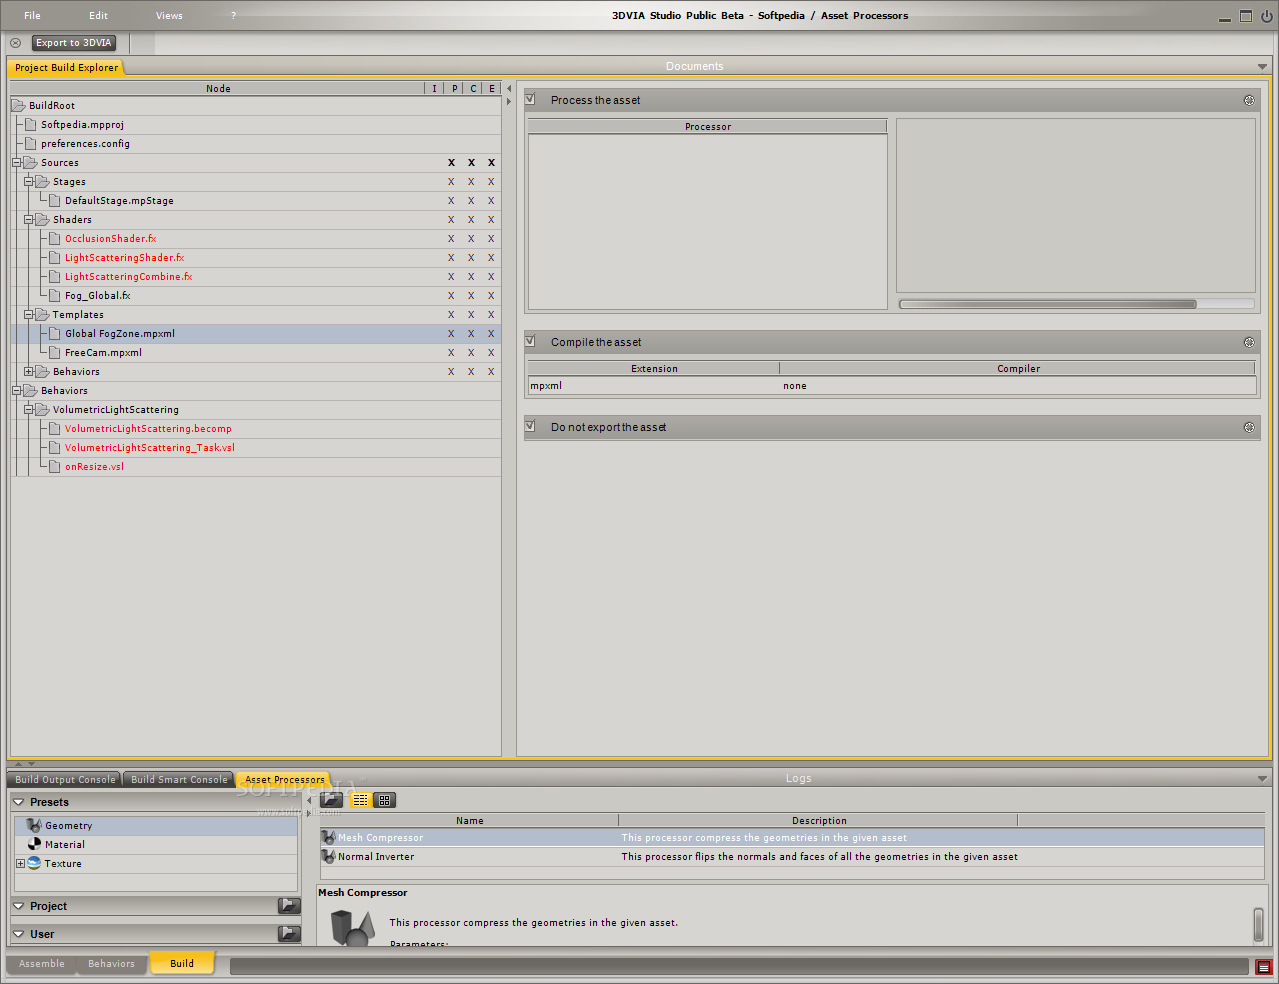Image resolution: width=1279 pixels, height=984 pixels.
Task: Click the description pane vertical scrollbar
Action: pyautogui.click(x=1258, y=924)
